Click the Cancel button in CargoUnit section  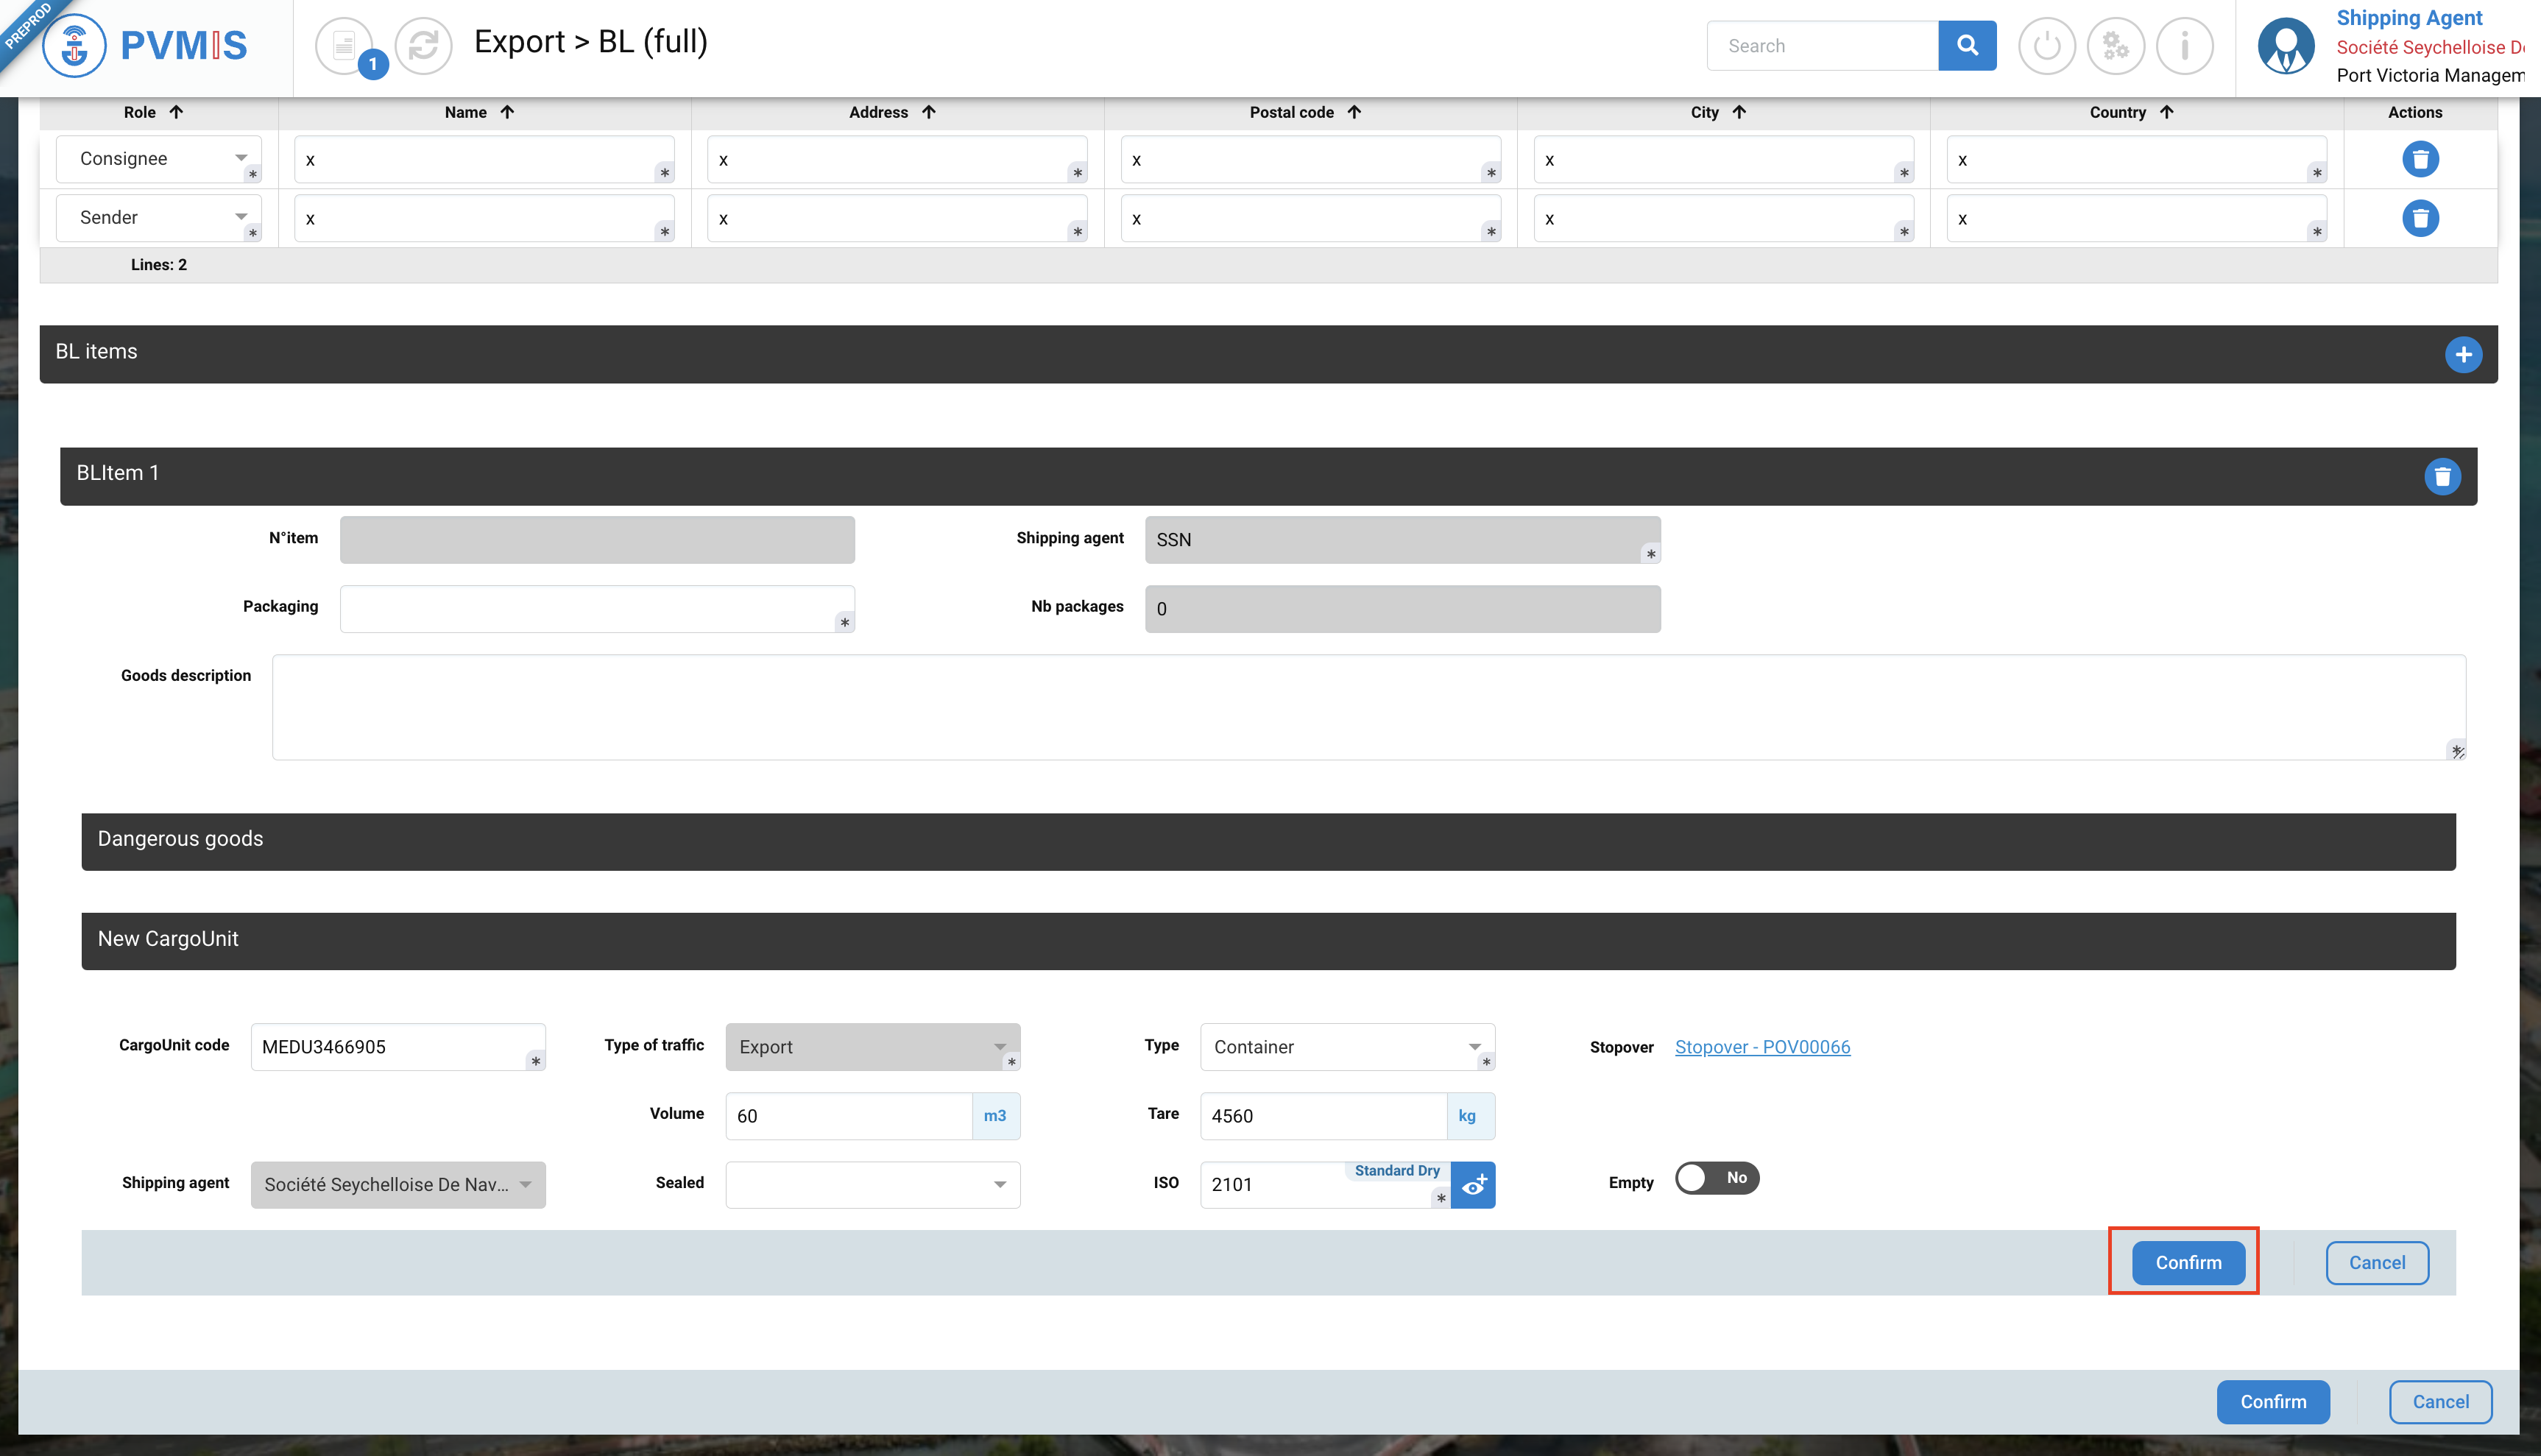2376,1263
